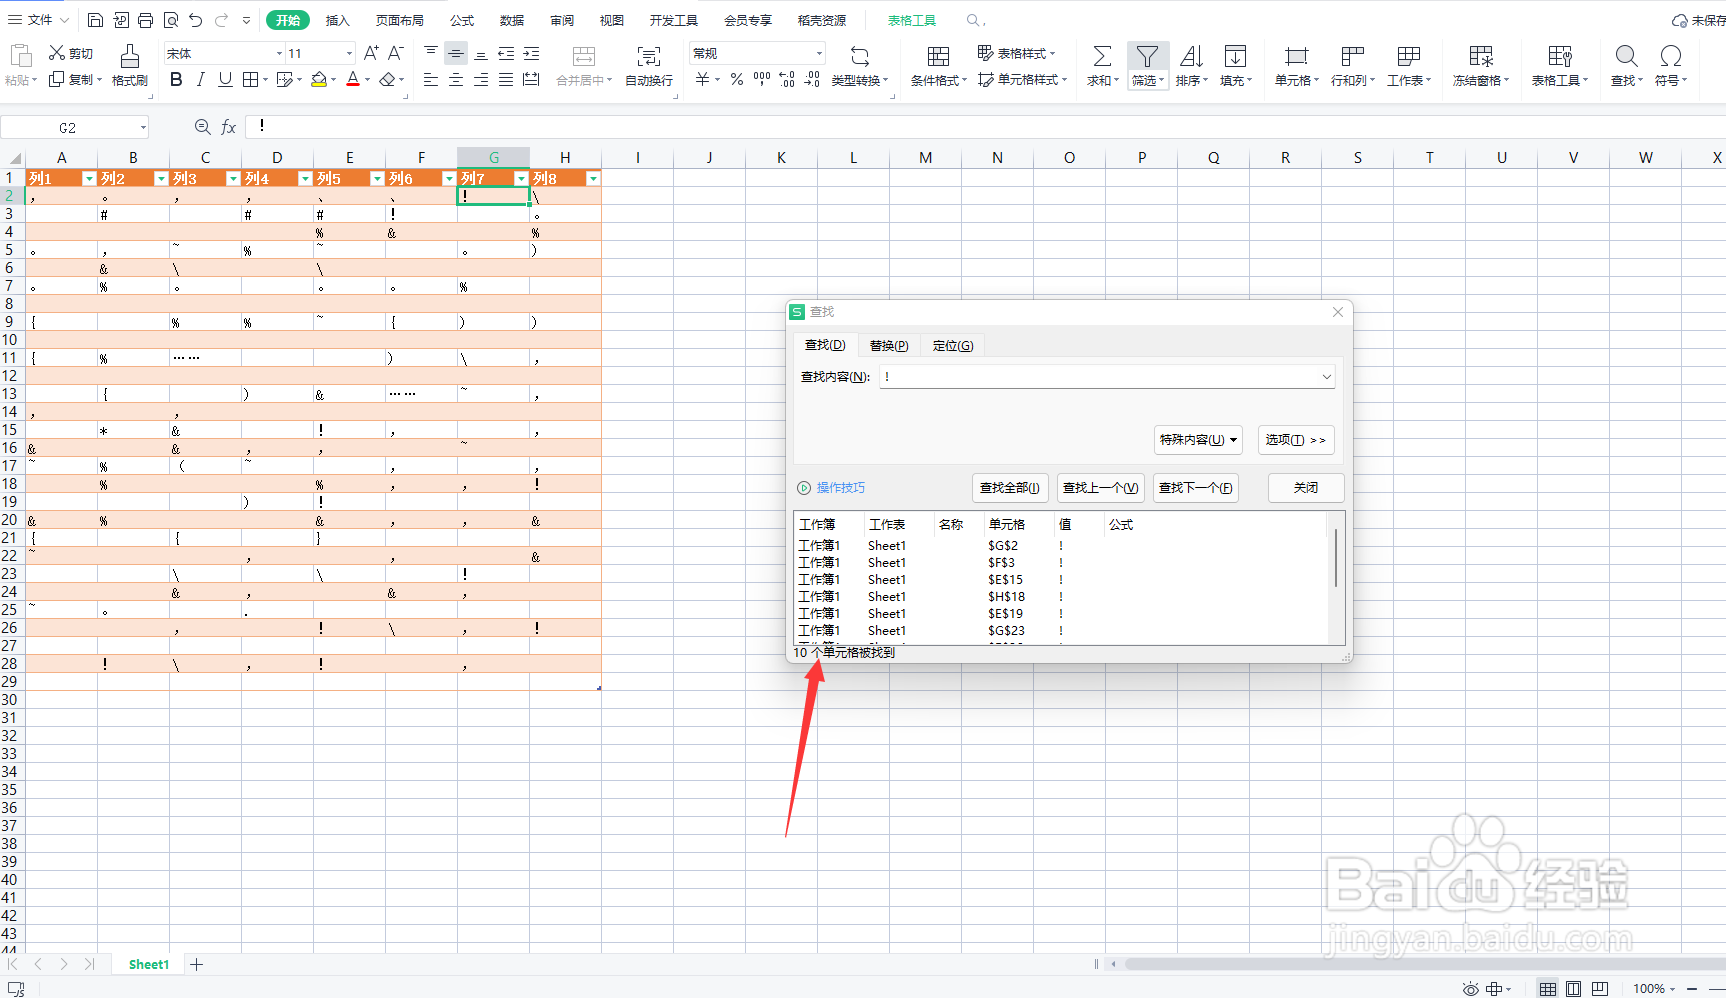The image size is (1726, 998).
Task: Toggle Italic formatting
Action: [201, 79]
